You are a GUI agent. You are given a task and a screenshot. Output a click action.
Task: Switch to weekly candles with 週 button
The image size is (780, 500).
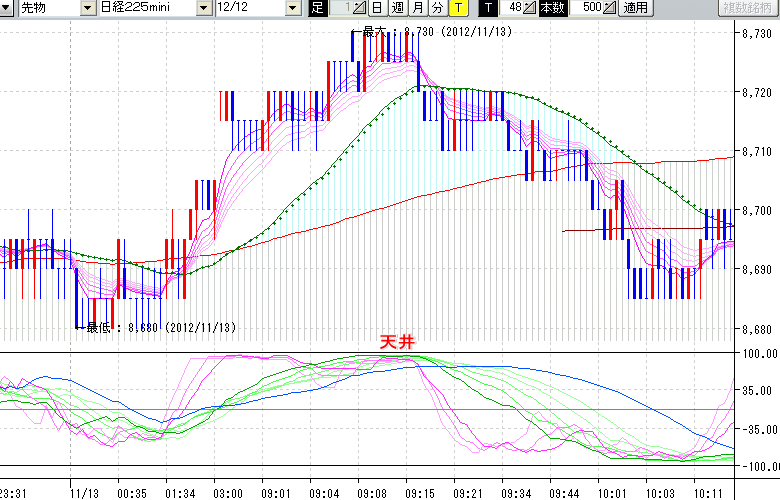pyautogui.click(x=397, y=8)
